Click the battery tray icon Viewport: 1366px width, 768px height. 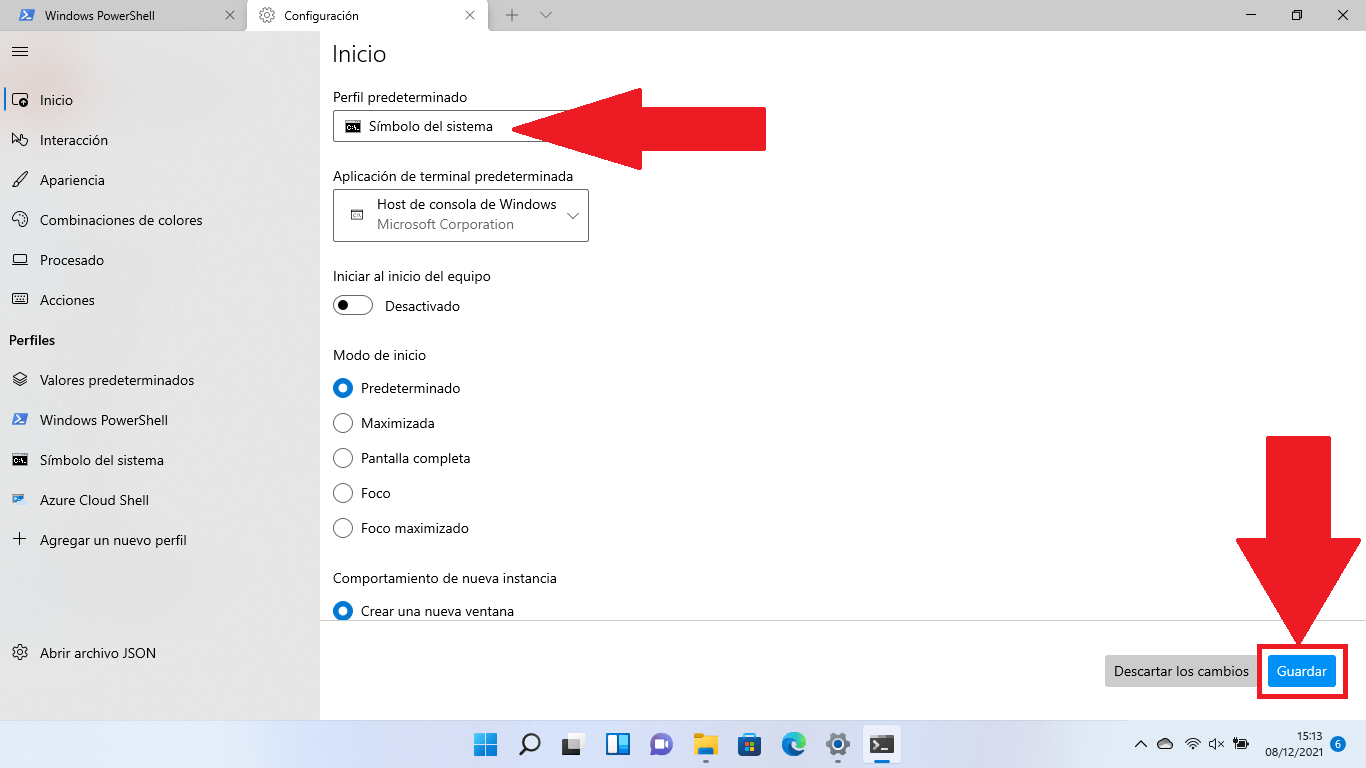1241,744
